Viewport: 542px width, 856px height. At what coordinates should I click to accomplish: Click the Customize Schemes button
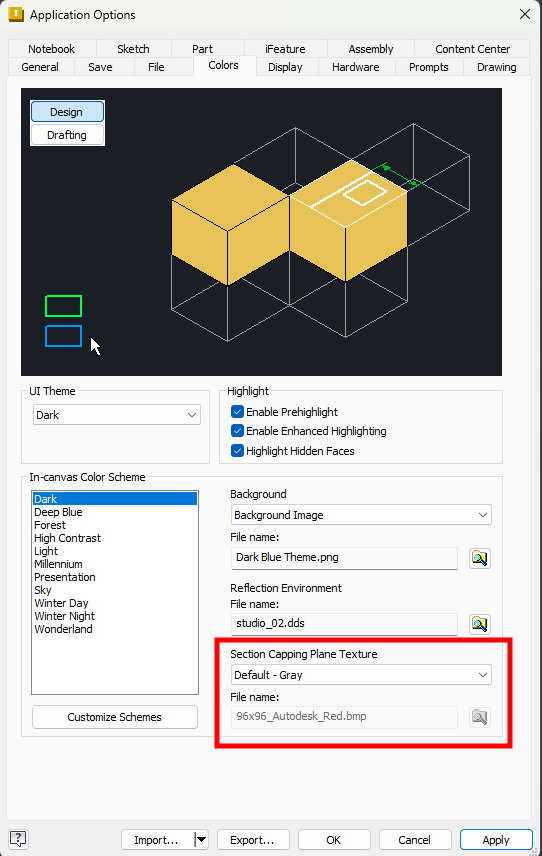tap(115, 717)
